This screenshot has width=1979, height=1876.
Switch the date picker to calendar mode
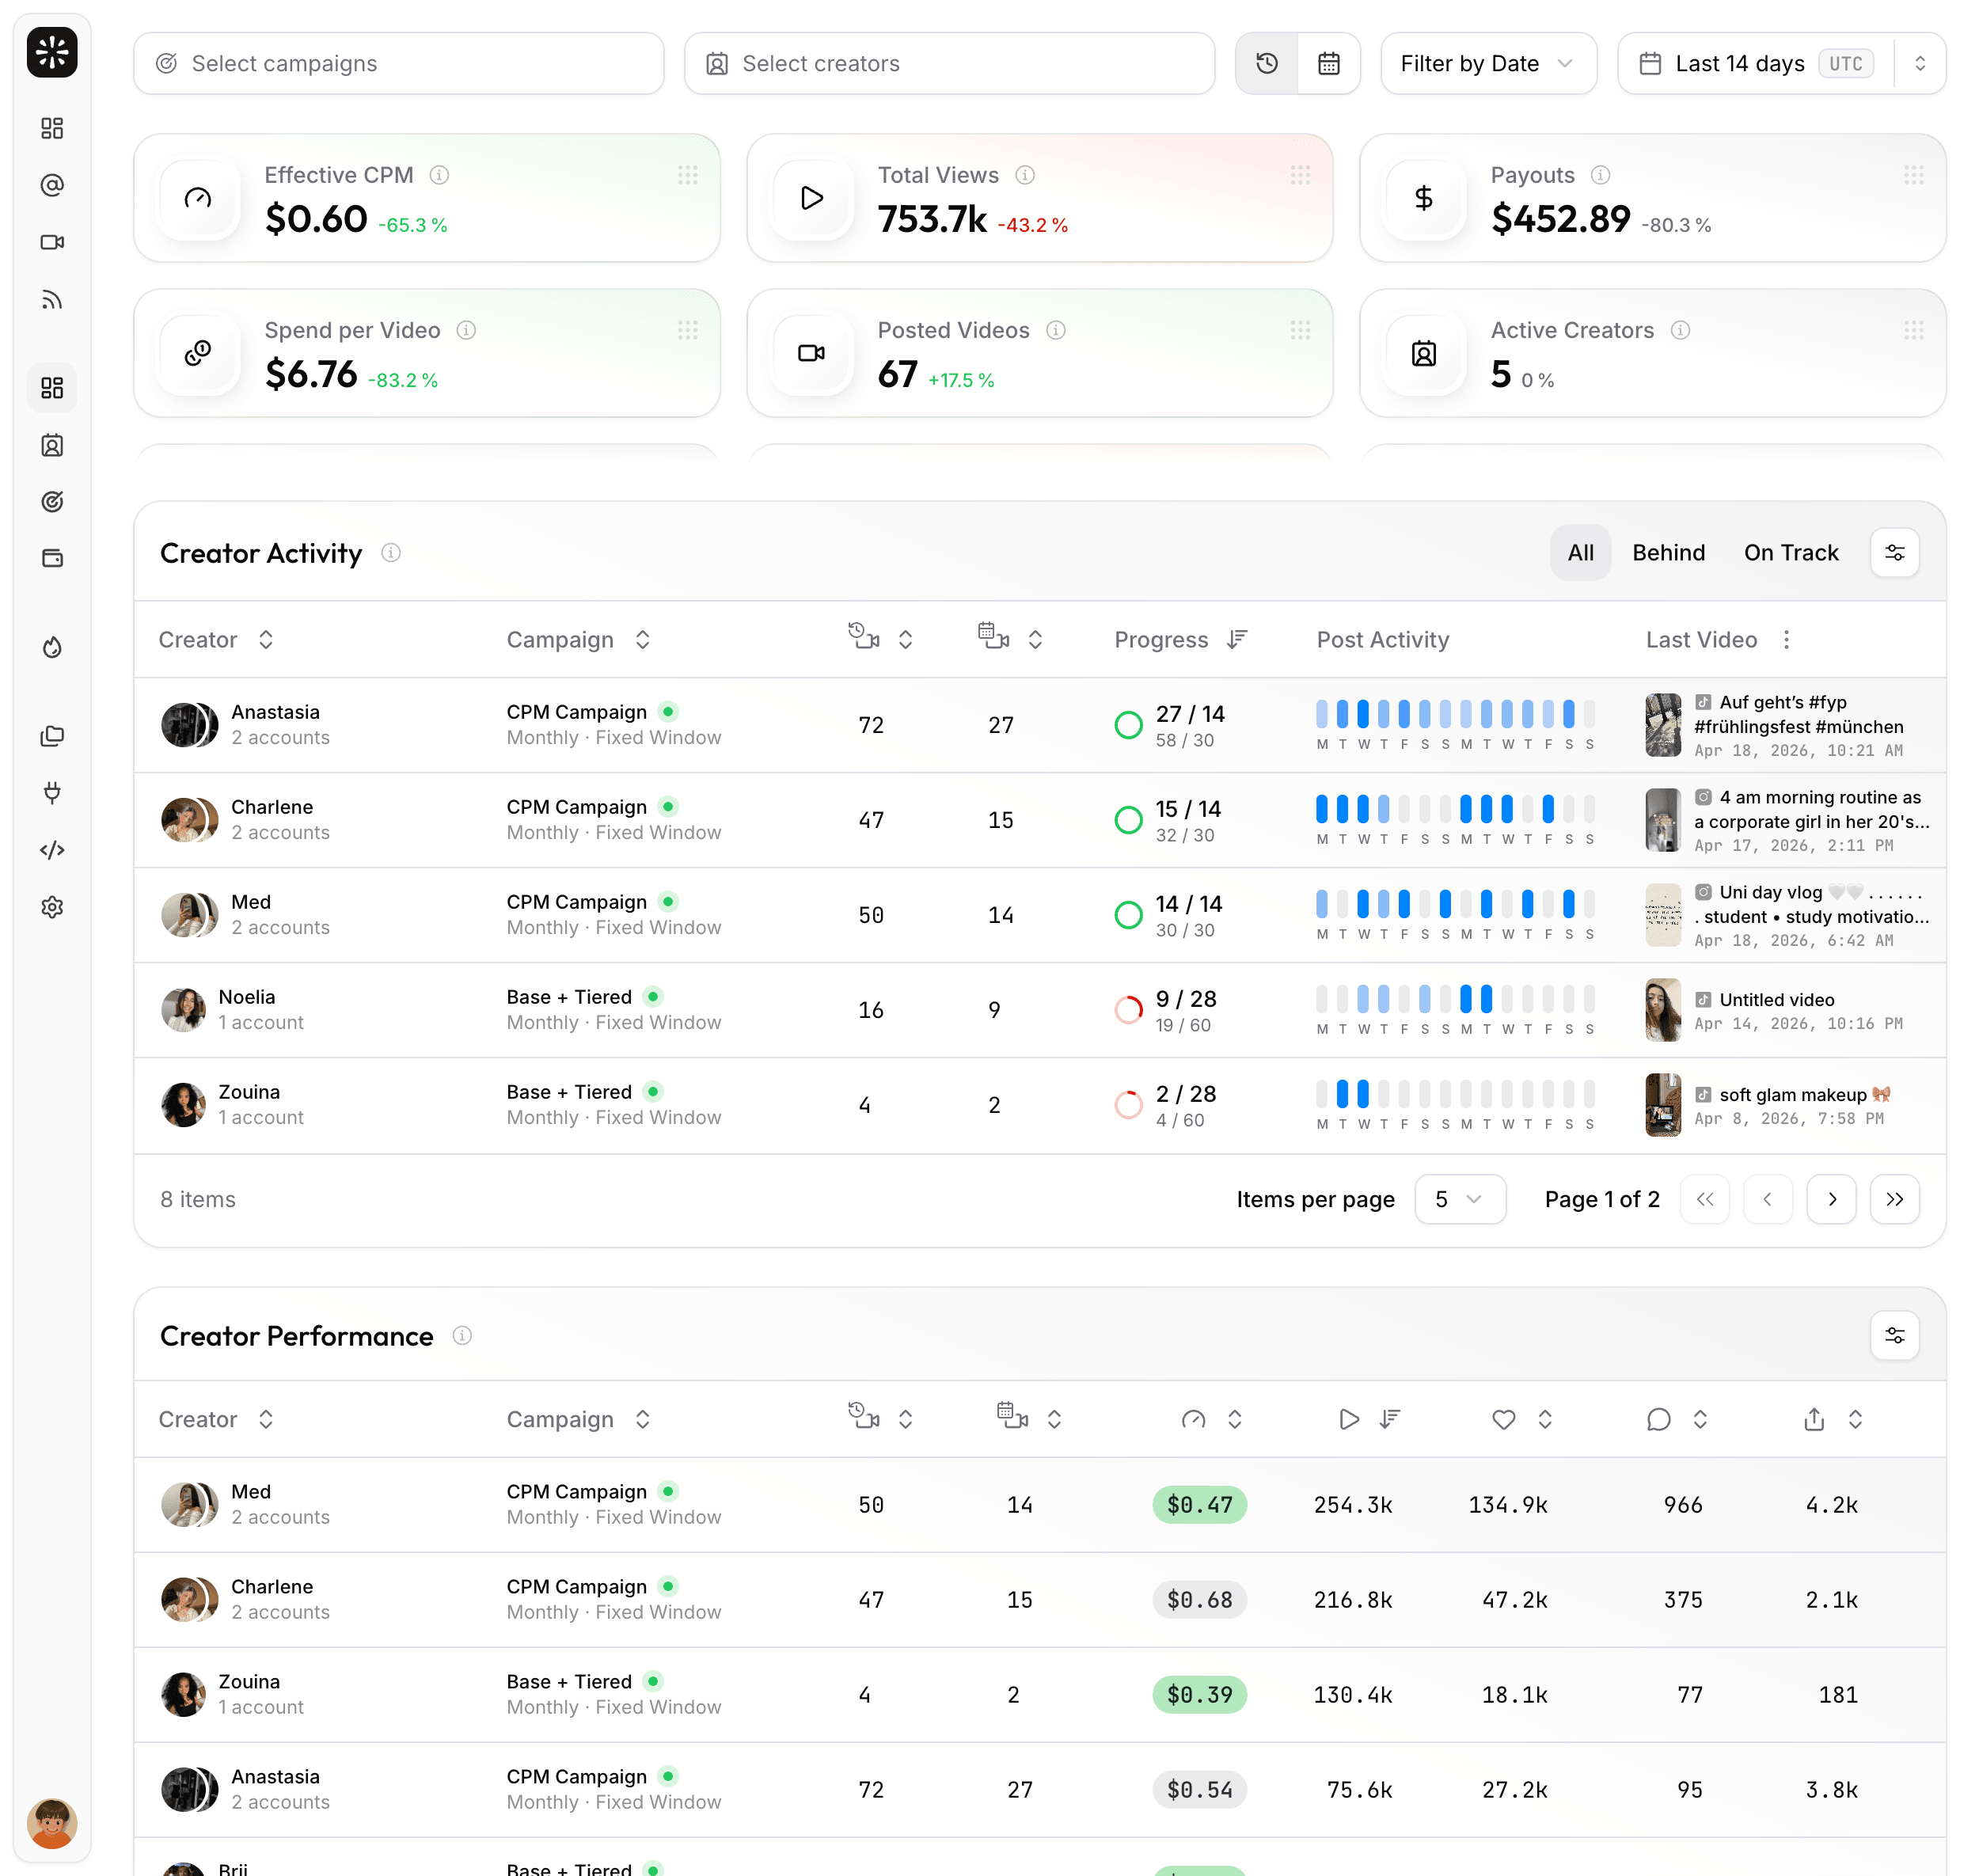coord(1329,63)
